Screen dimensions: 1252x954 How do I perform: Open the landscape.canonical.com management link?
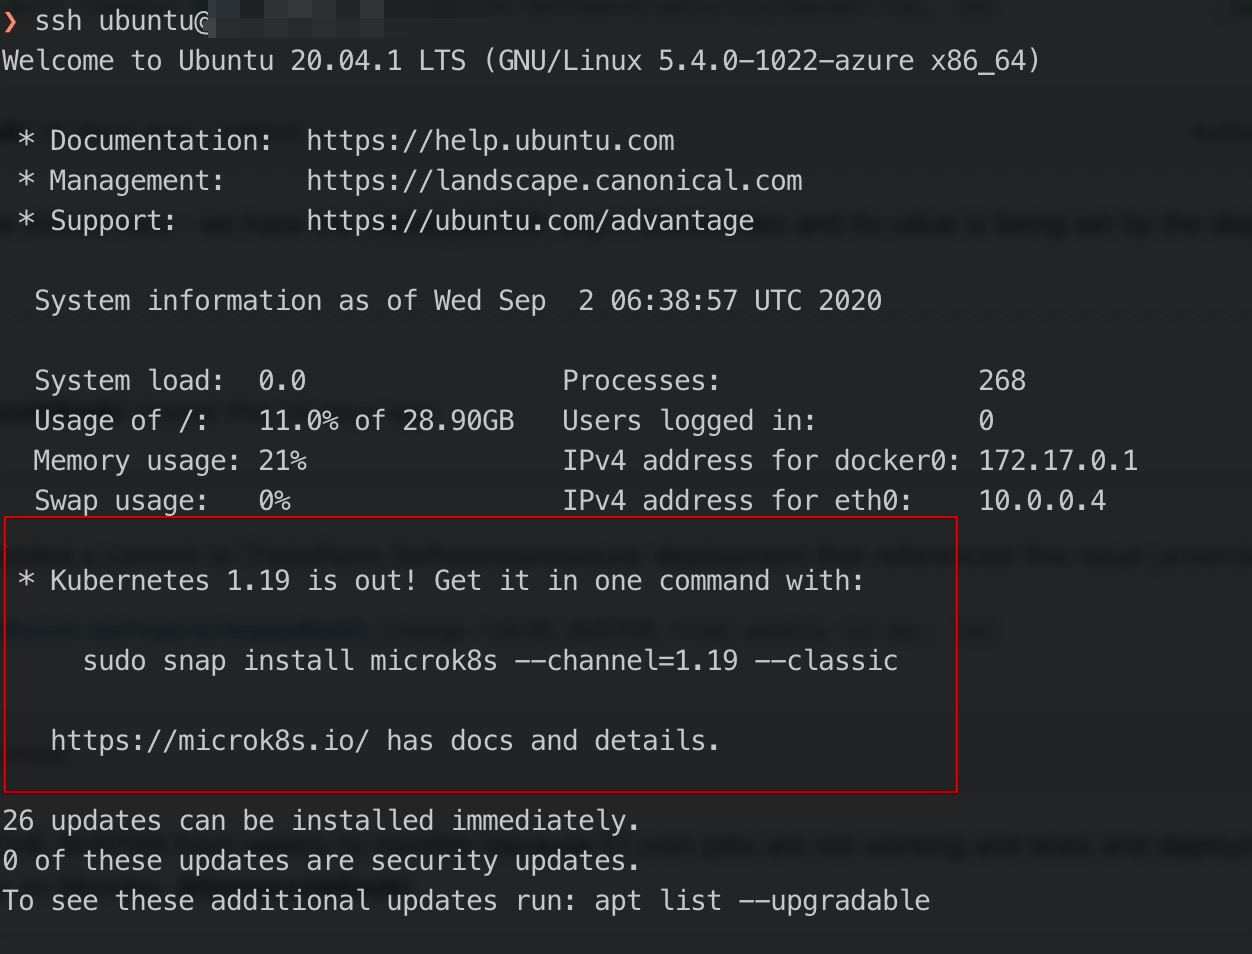coord(554,181)
